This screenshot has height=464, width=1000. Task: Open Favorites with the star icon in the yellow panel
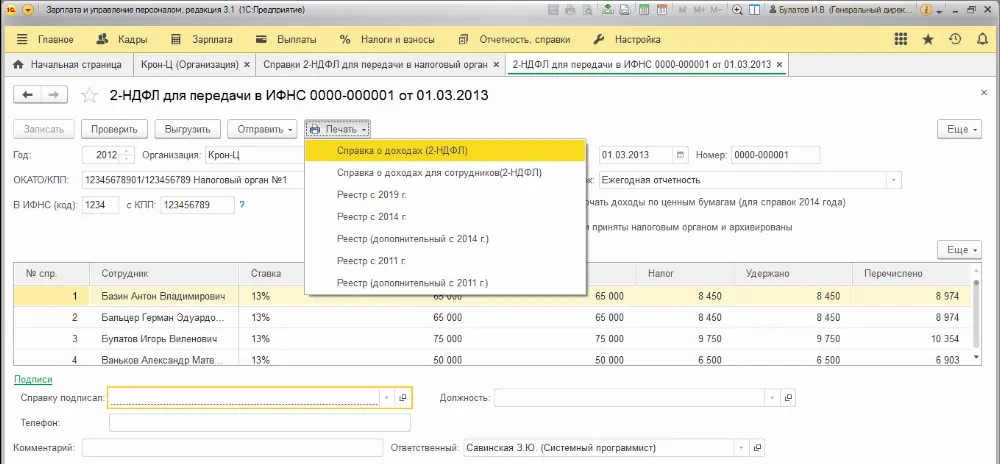[929, 40]
